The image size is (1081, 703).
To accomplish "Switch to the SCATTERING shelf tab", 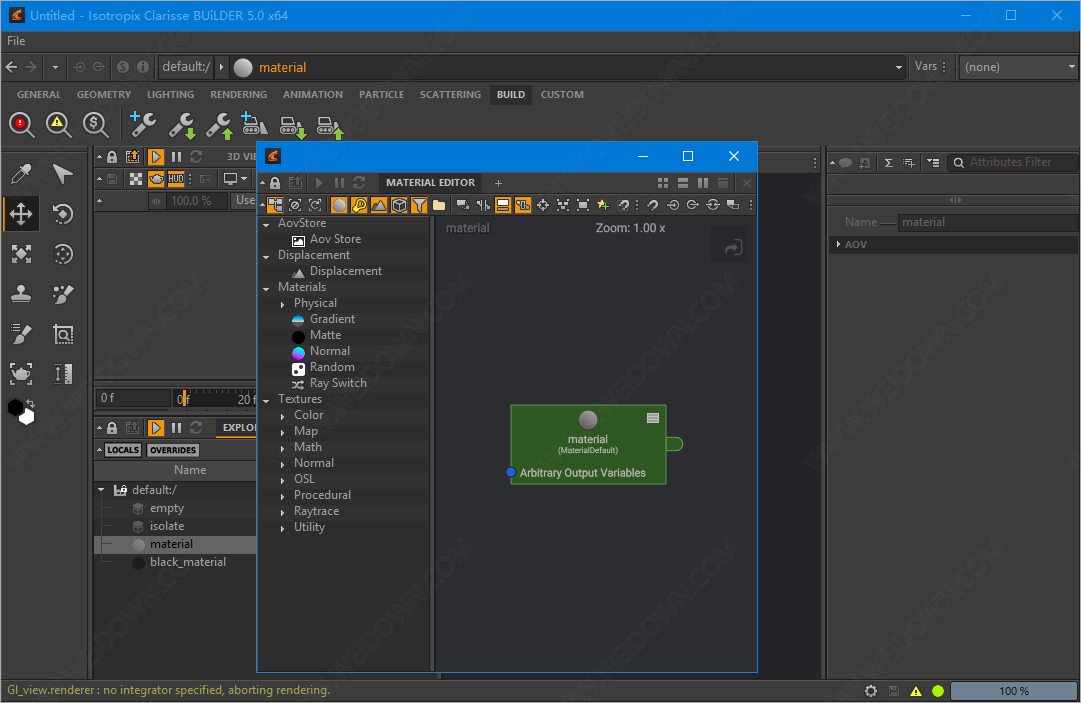I will click(x=450, y=94).
